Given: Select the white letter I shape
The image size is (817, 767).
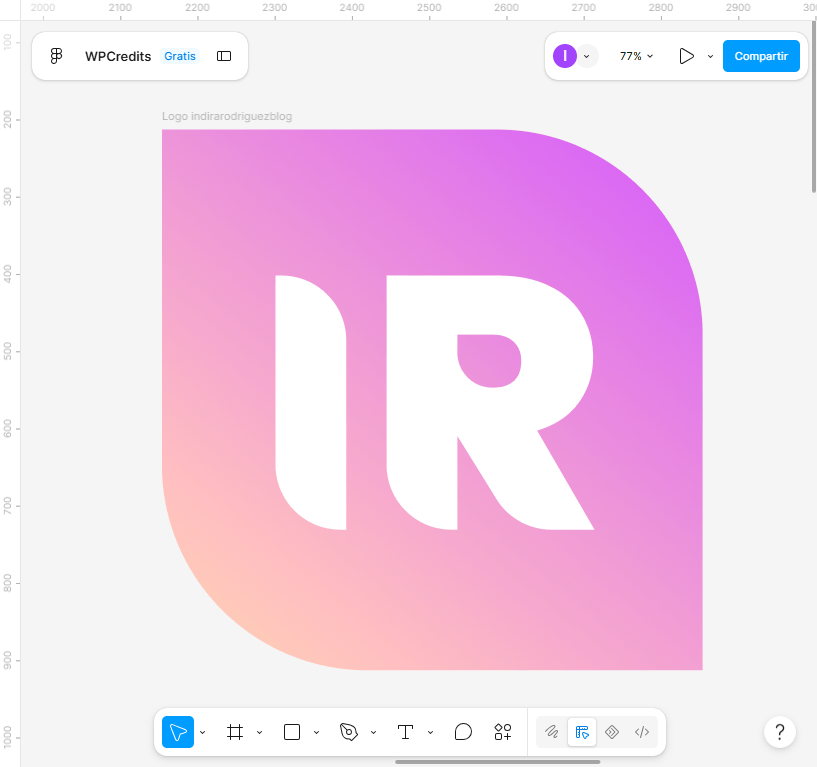Looking at the screenshot, I should [311, 402].
